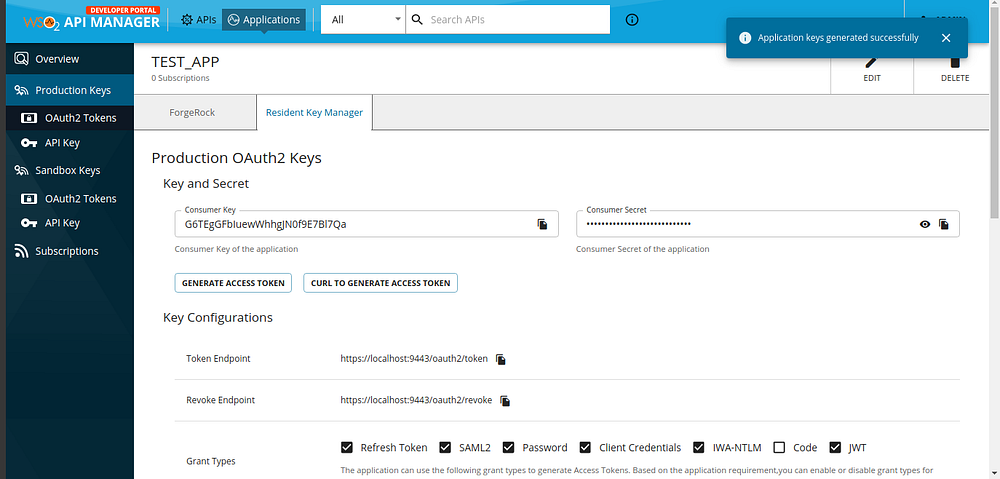The image size is (1000, 479).
Task: Click Generate Access Token button
Action: [233, 283]
